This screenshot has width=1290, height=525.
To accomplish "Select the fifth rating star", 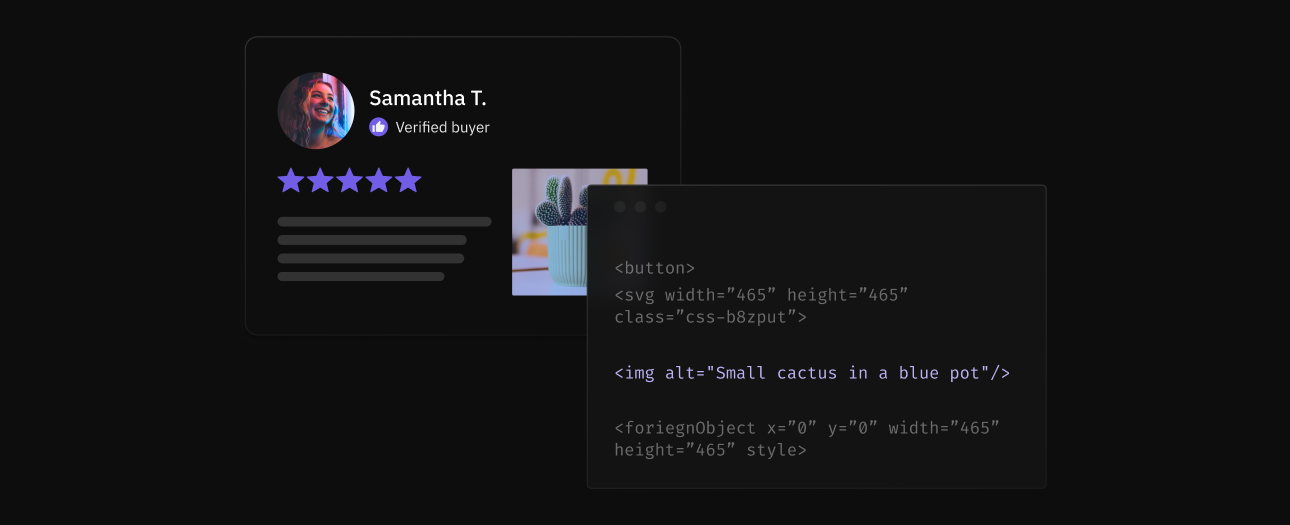I will (x=408, y=181).
